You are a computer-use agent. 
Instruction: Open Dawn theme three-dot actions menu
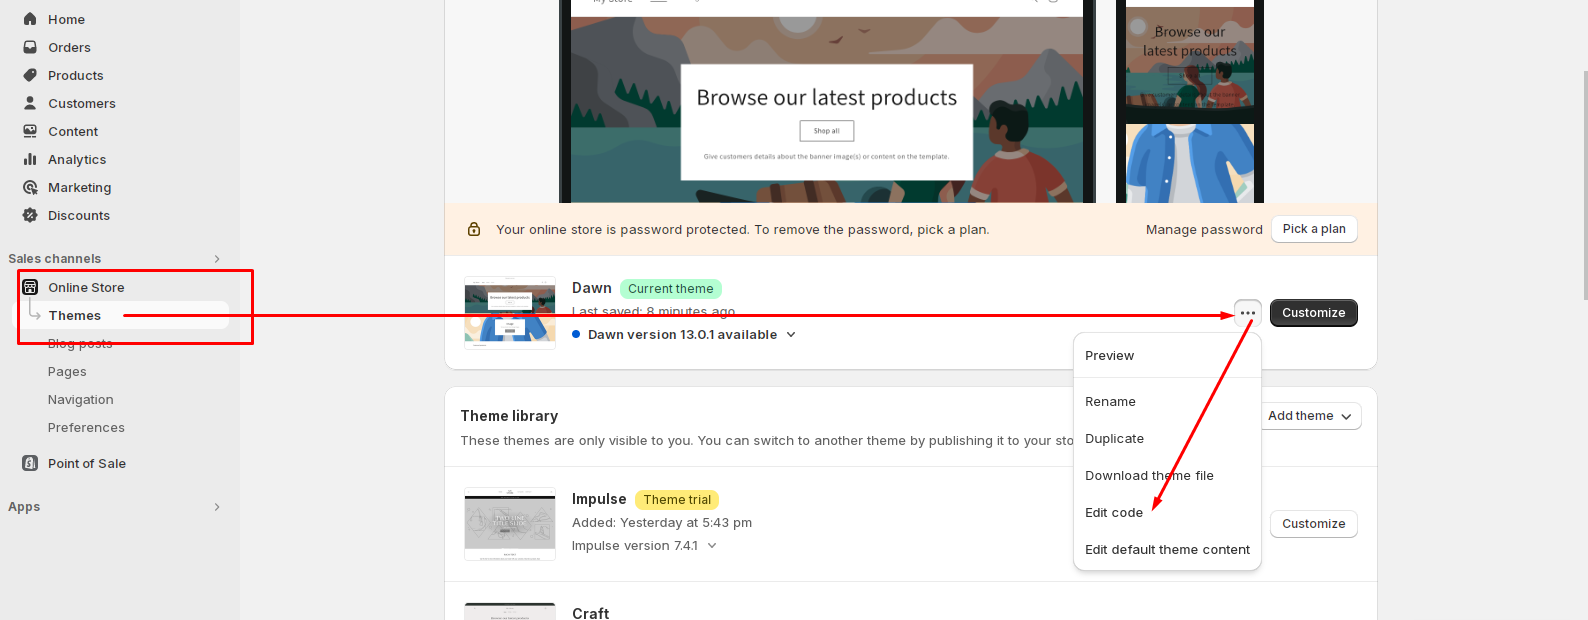(x=1248, y=313)
